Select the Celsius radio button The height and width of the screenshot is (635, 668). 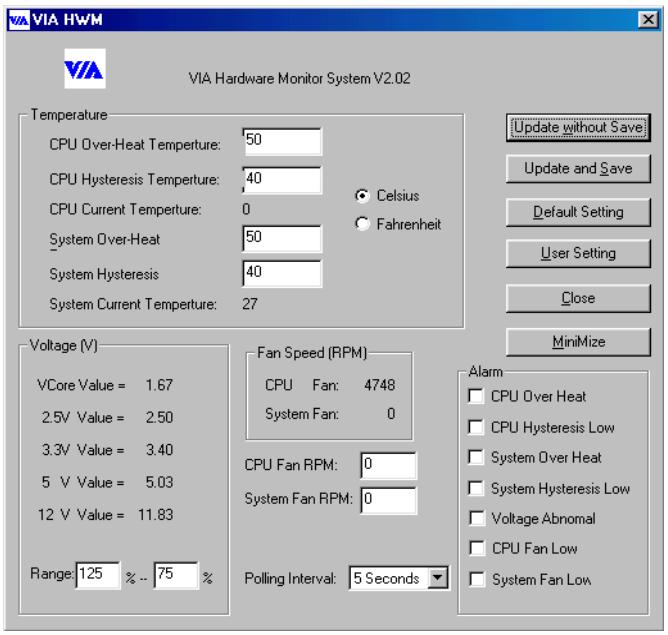point(362,195)
